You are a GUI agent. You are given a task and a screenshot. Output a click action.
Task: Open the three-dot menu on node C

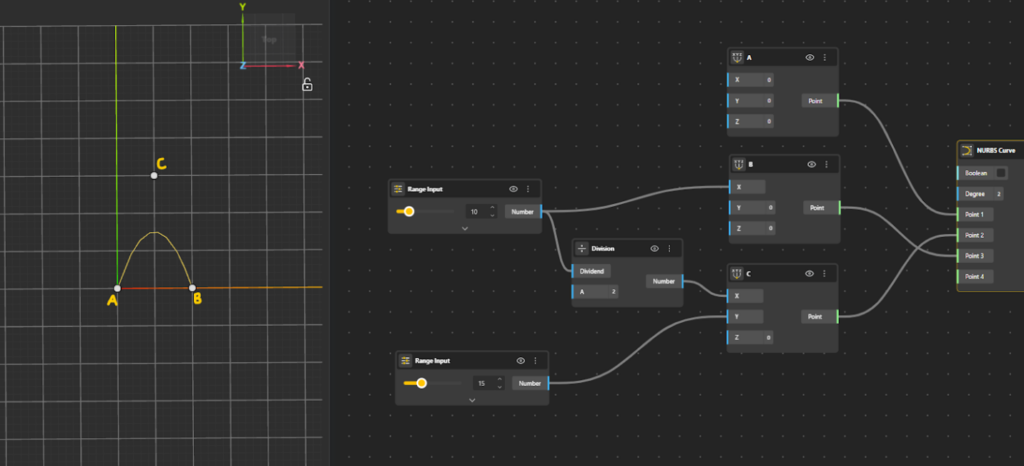point(825,273)
